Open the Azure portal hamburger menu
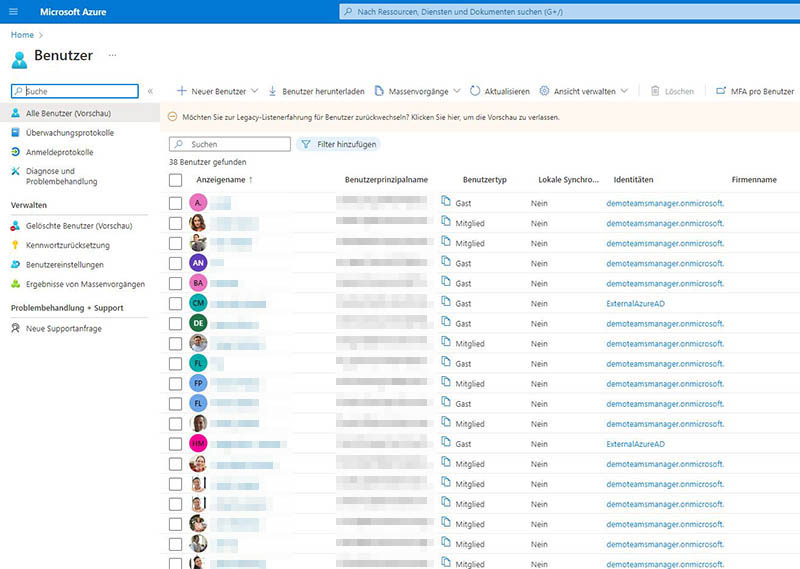 coord(14,12)
